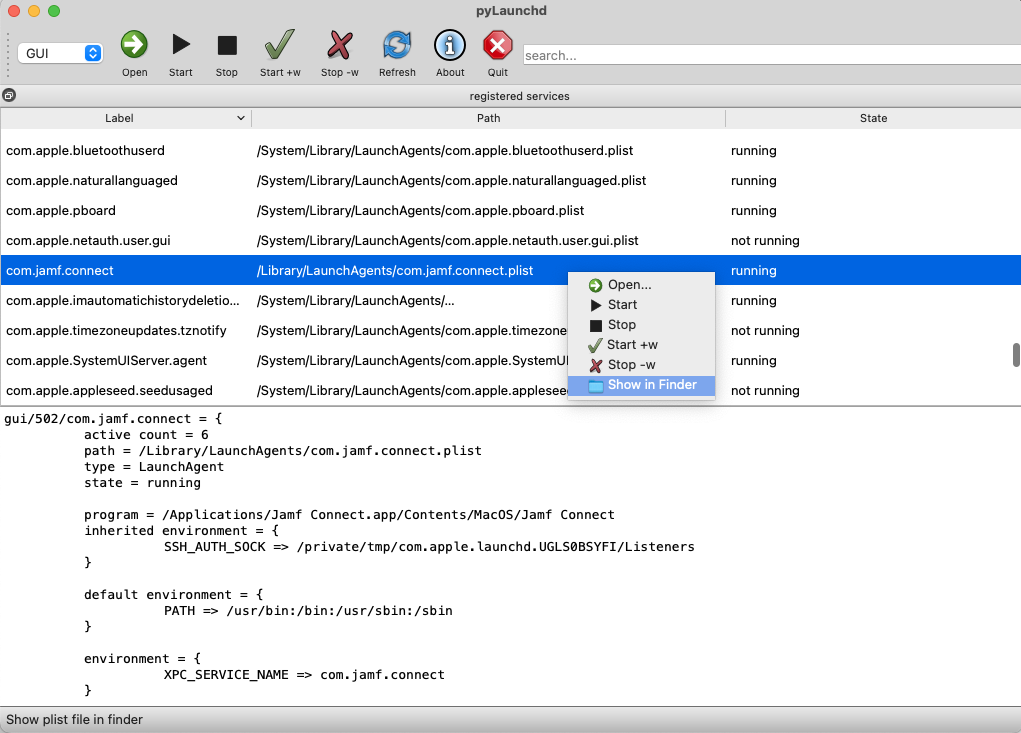
Task: Choose Stop from the context menu
Action: click(x=641, y=324)
